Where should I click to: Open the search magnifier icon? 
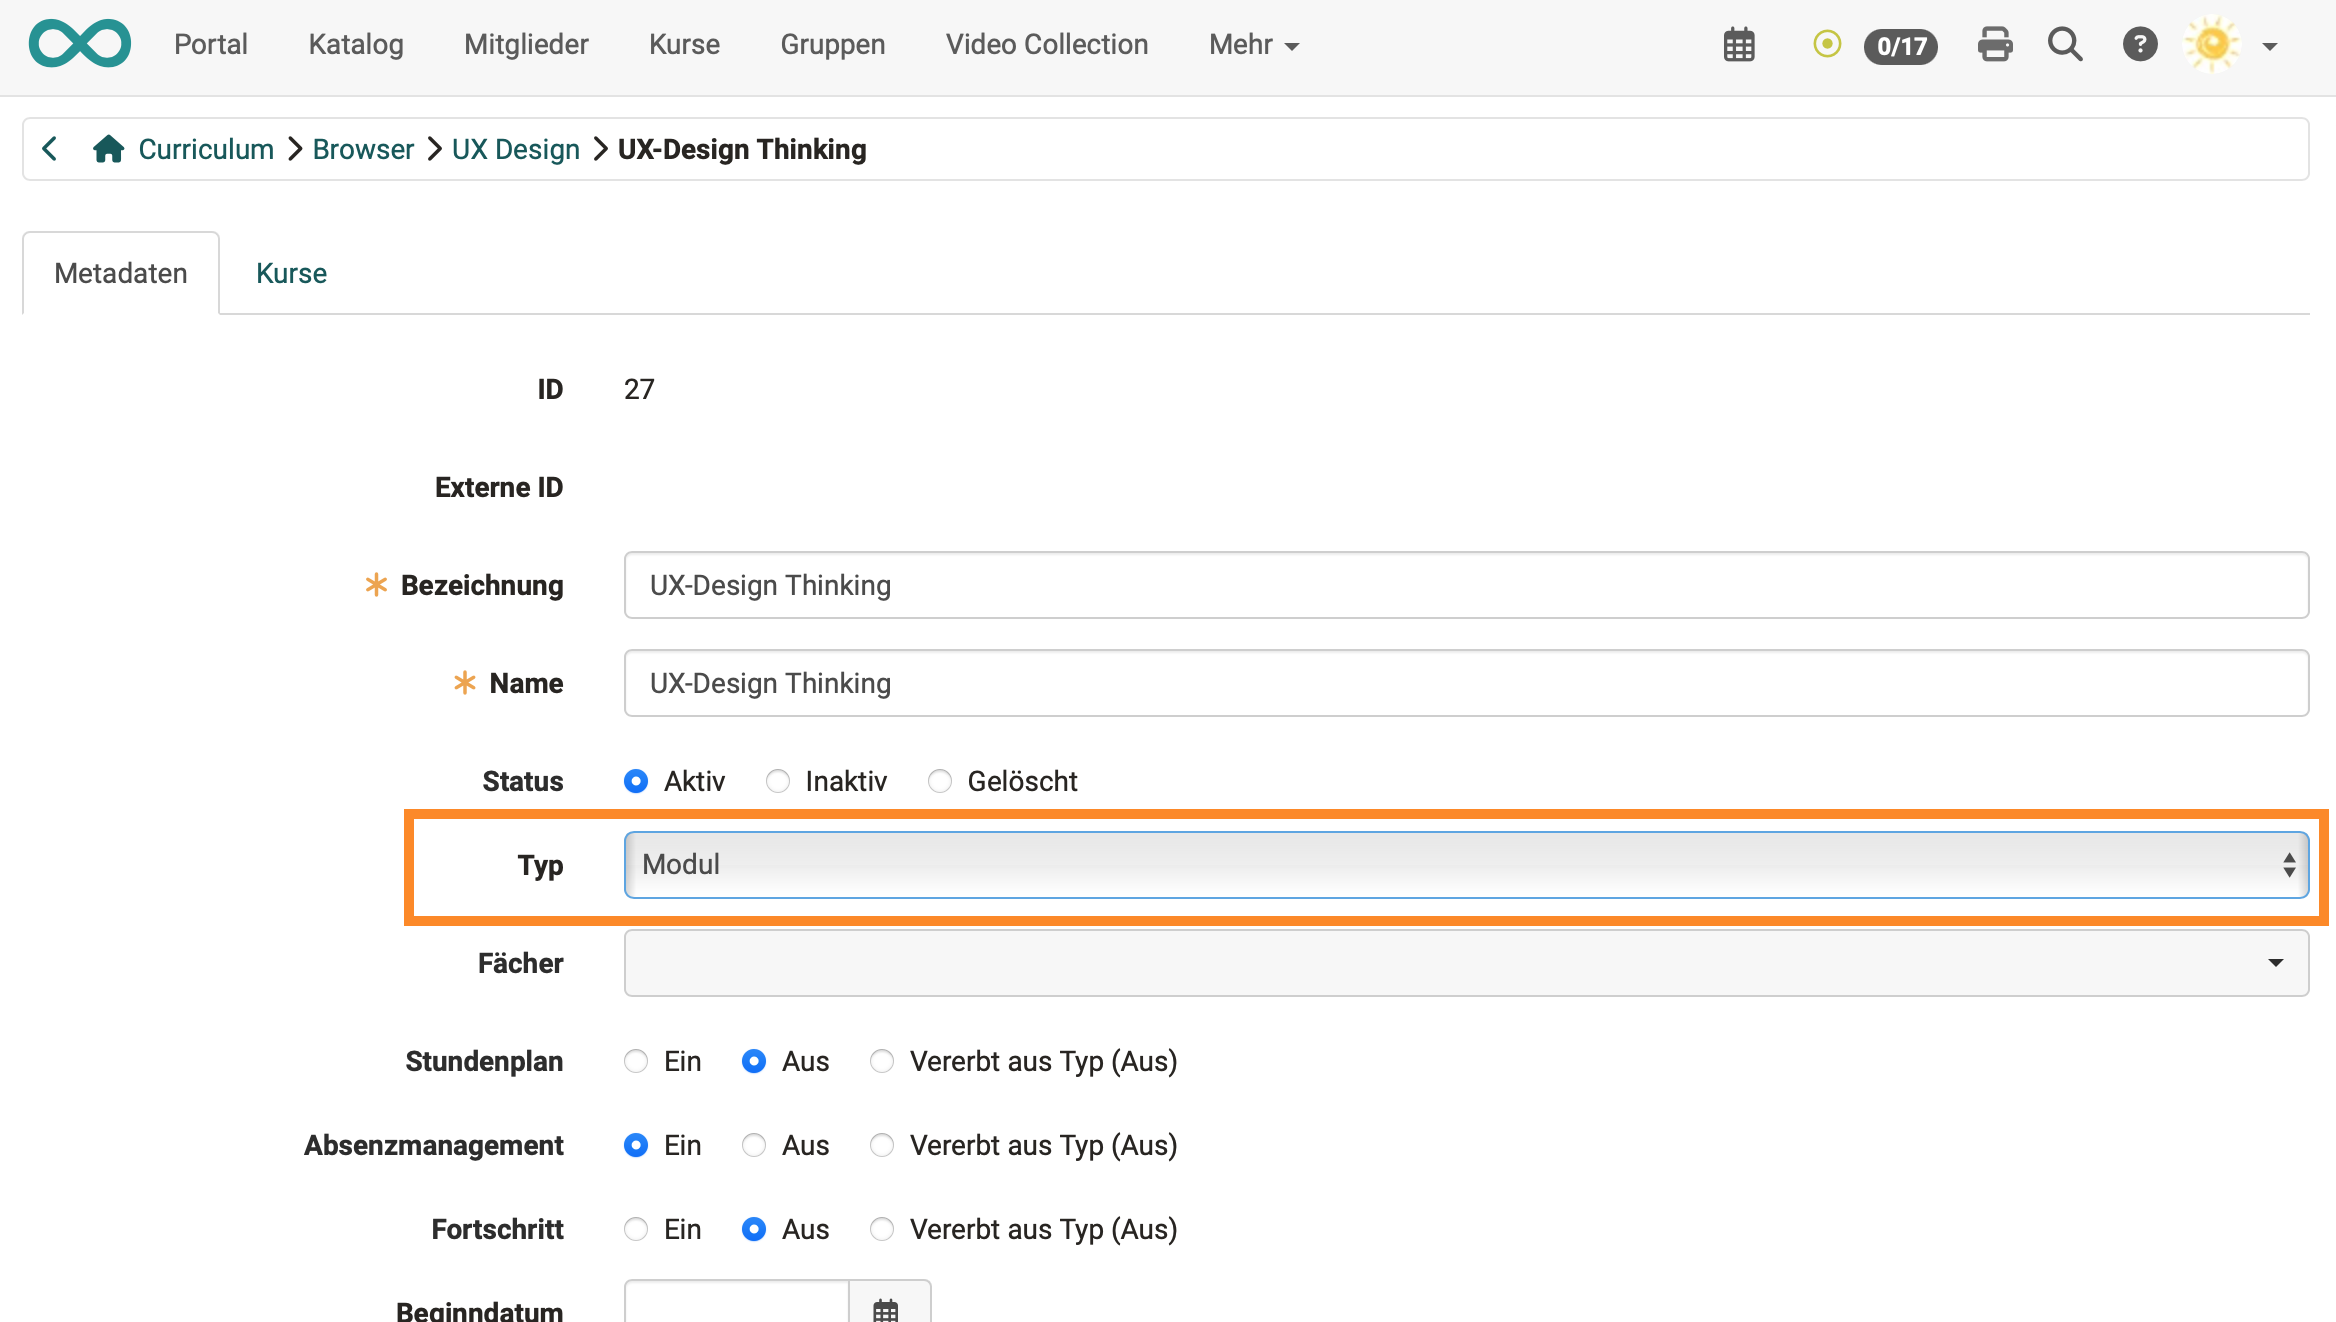point(2065,45)
